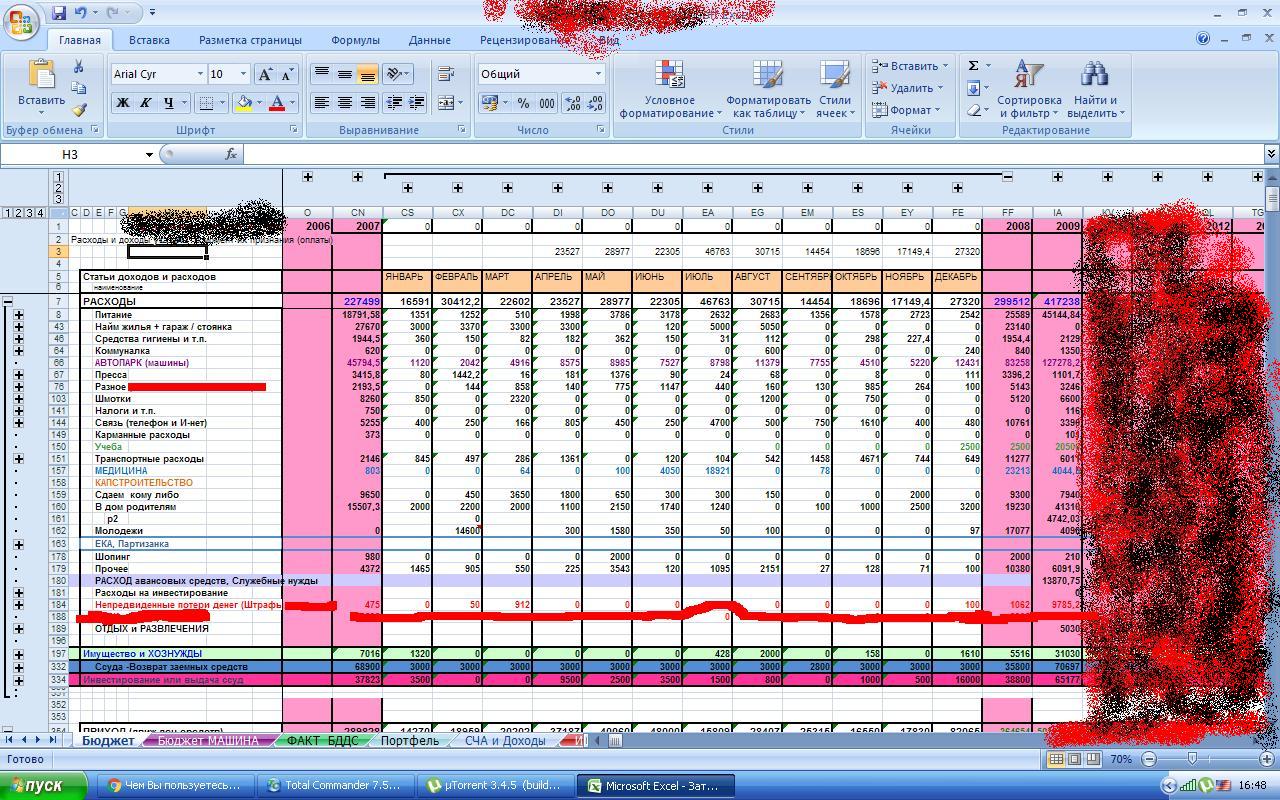Select the Format Painter brush
This screenshot has width=1280, height=800.
click(x=78, y=110)
